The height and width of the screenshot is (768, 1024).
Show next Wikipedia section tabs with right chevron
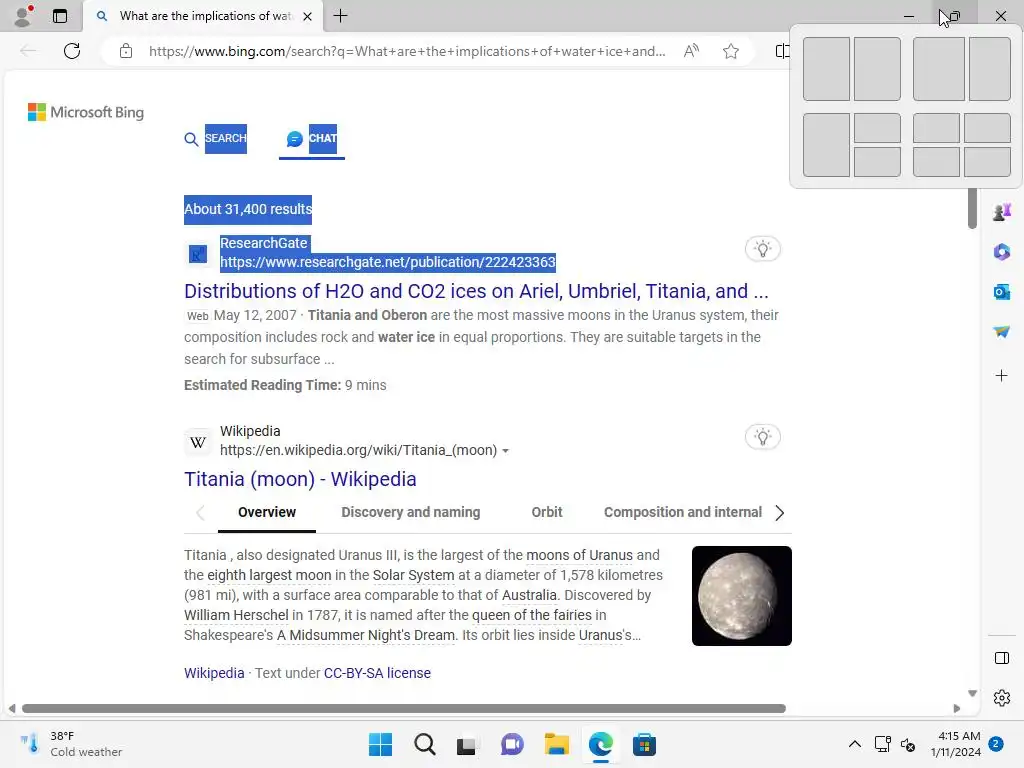coord(779,513)
